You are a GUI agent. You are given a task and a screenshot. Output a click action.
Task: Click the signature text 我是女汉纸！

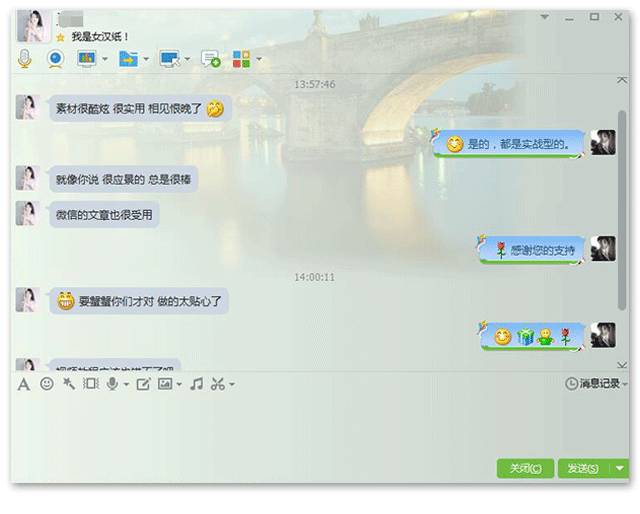[100, 37]
